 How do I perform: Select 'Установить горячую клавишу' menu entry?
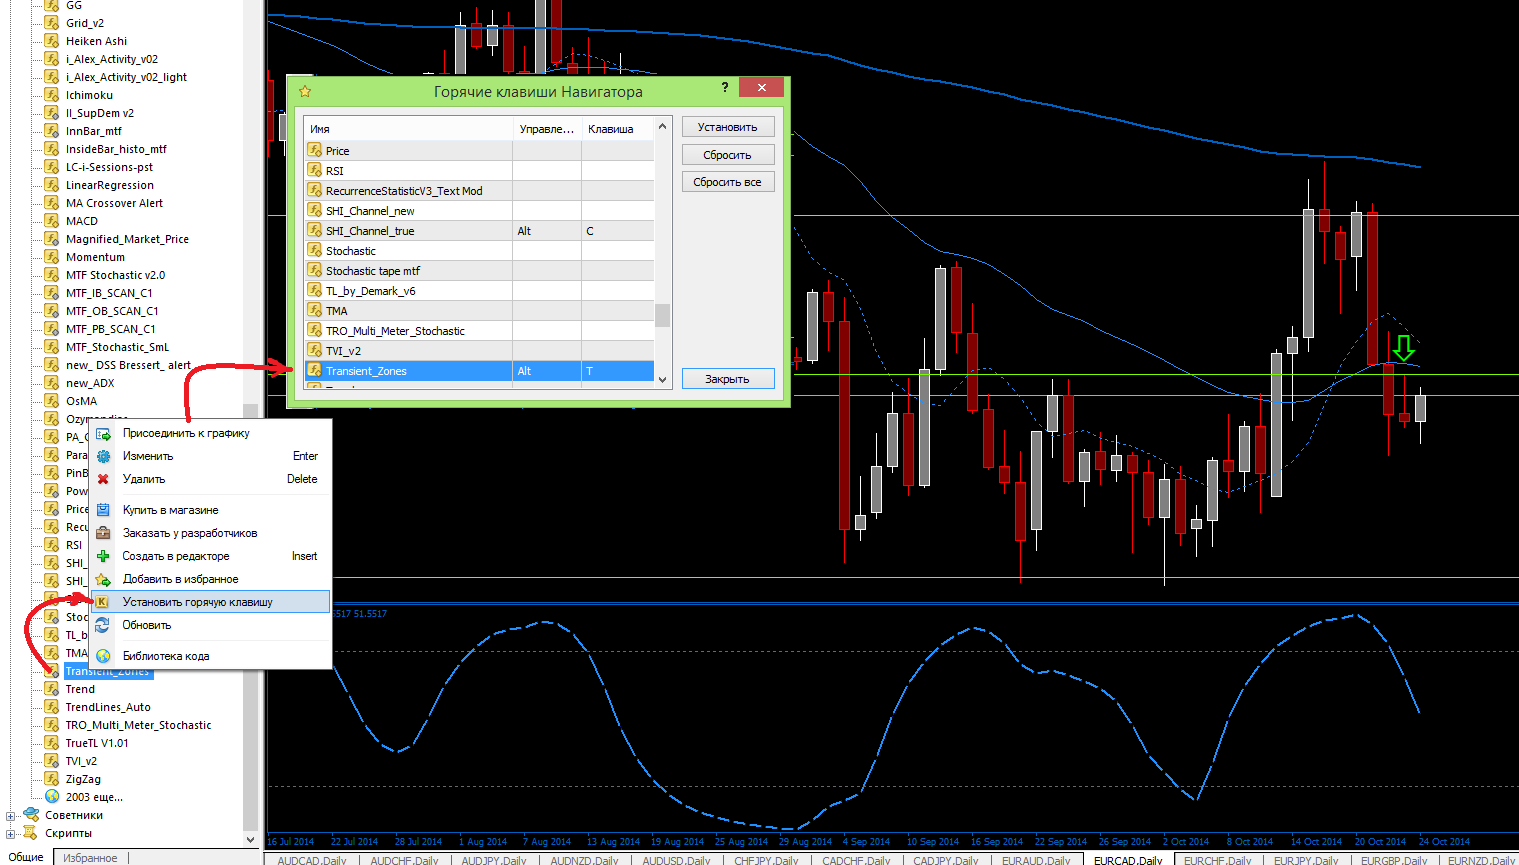[x=210, y=602]
